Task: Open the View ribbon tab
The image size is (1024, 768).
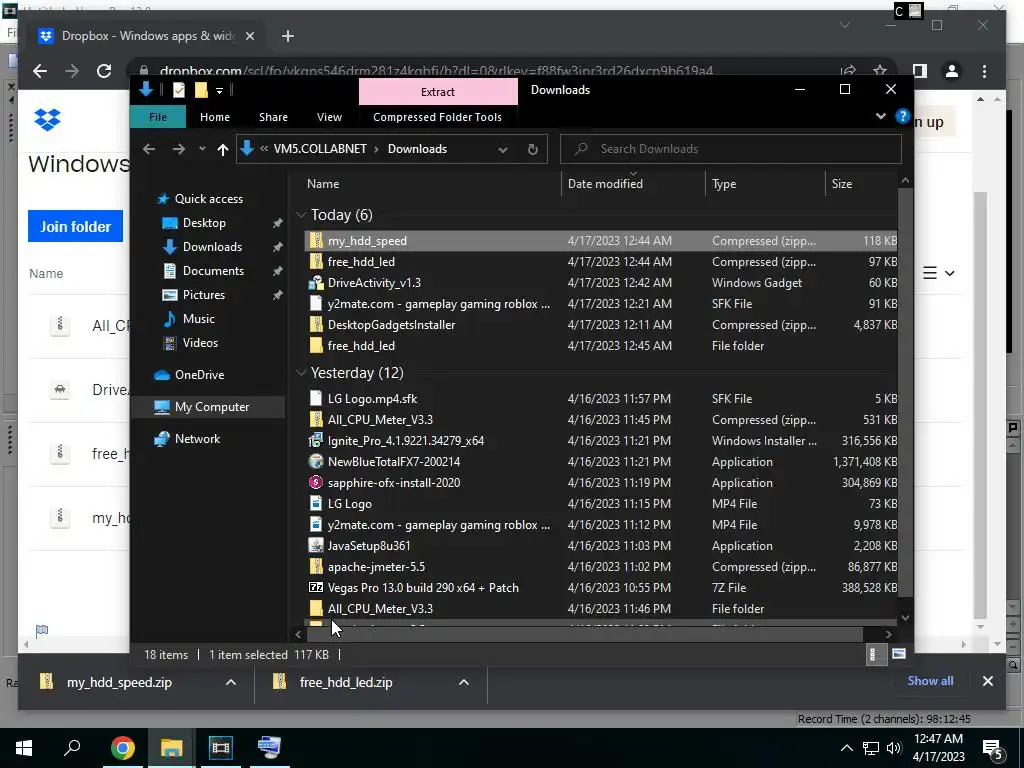Action: point(329,117)
